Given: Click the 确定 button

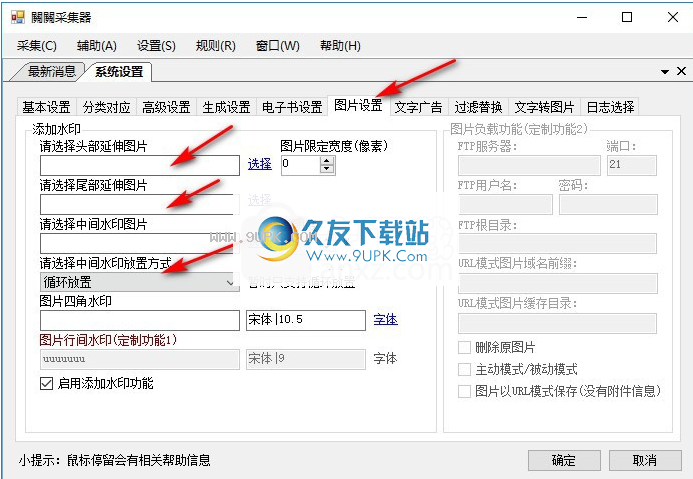Looking at the screenshot, I should (x=564, y=460).
